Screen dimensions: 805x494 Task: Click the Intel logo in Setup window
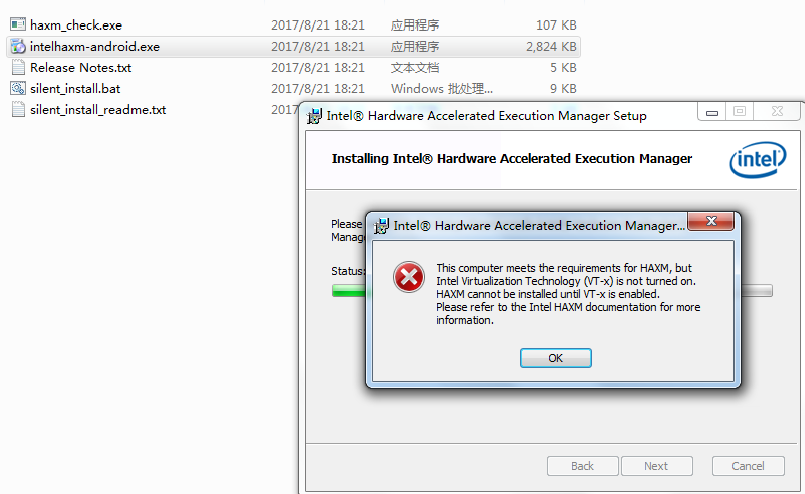click(758, 160)
